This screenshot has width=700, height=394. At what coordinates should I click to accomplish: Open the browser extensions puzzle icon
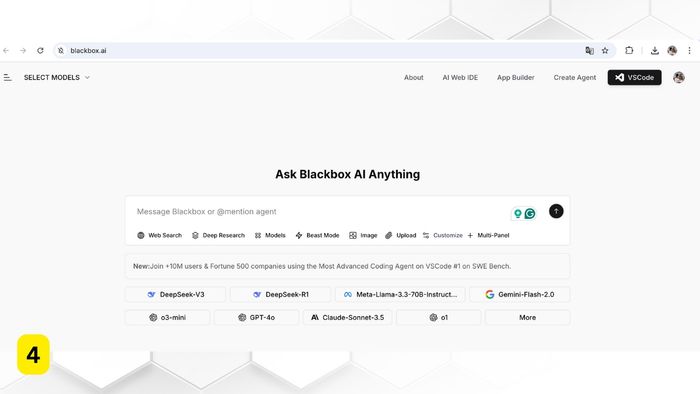tap(629, 50)
